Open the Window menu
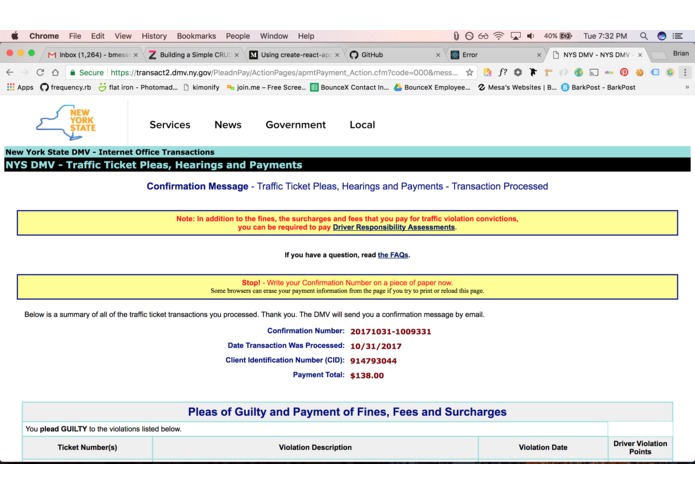This screenshot has width=695, height=494. (x=273, y=36)
